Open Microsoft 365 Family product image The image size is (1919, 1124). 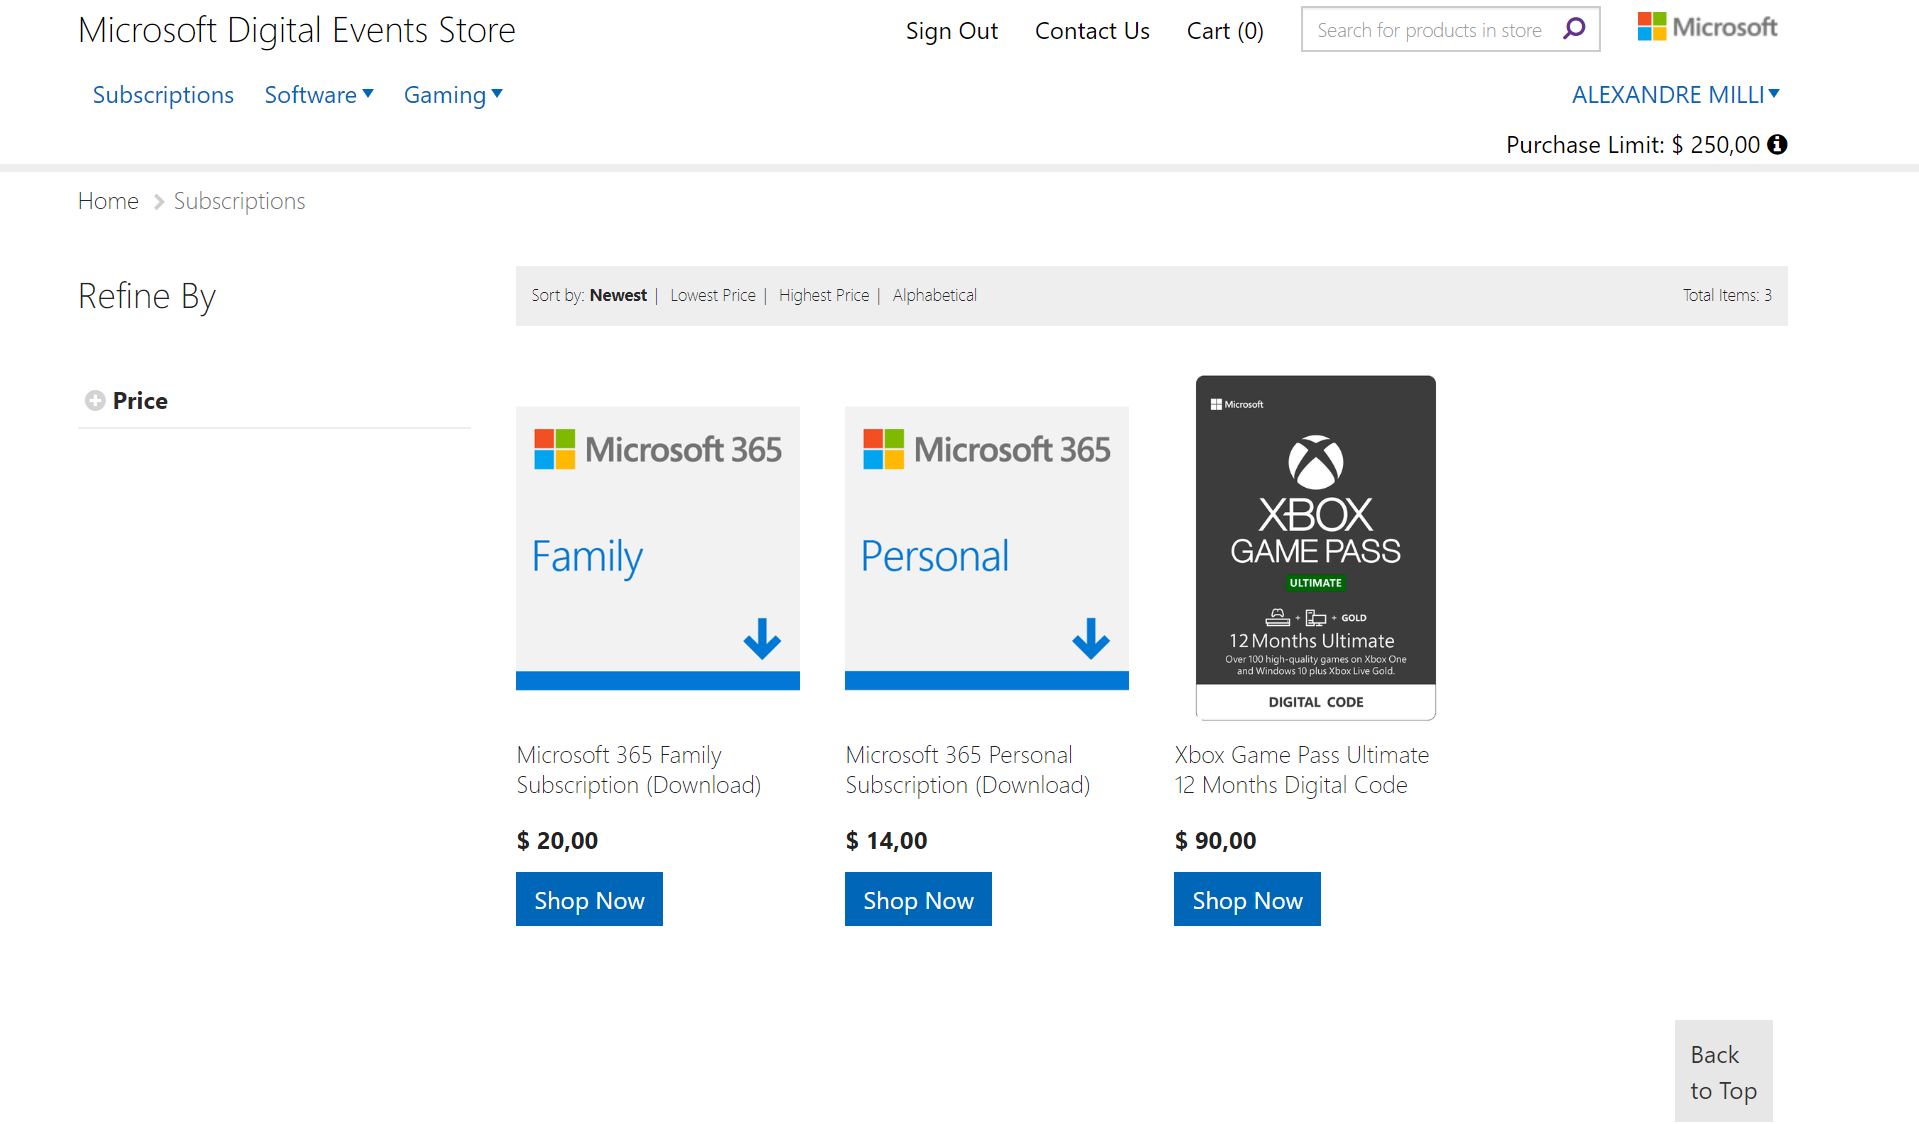coord(658,548)
